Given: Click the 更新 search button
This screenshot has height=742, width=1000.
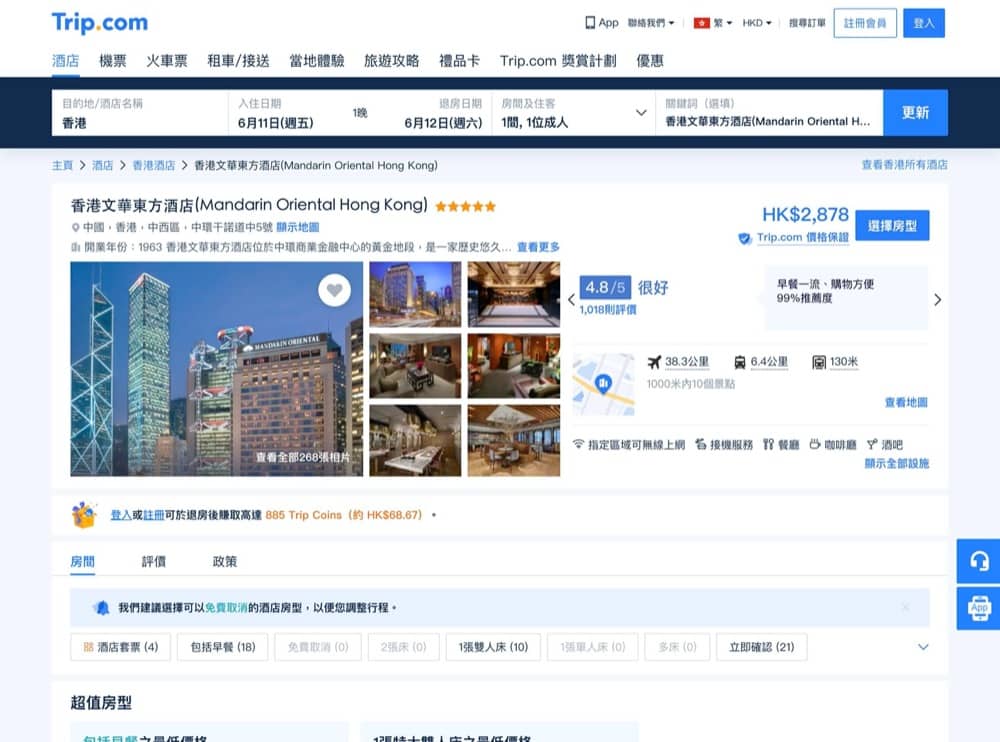Looking at the screenshot, I should (x=915, y=113).
